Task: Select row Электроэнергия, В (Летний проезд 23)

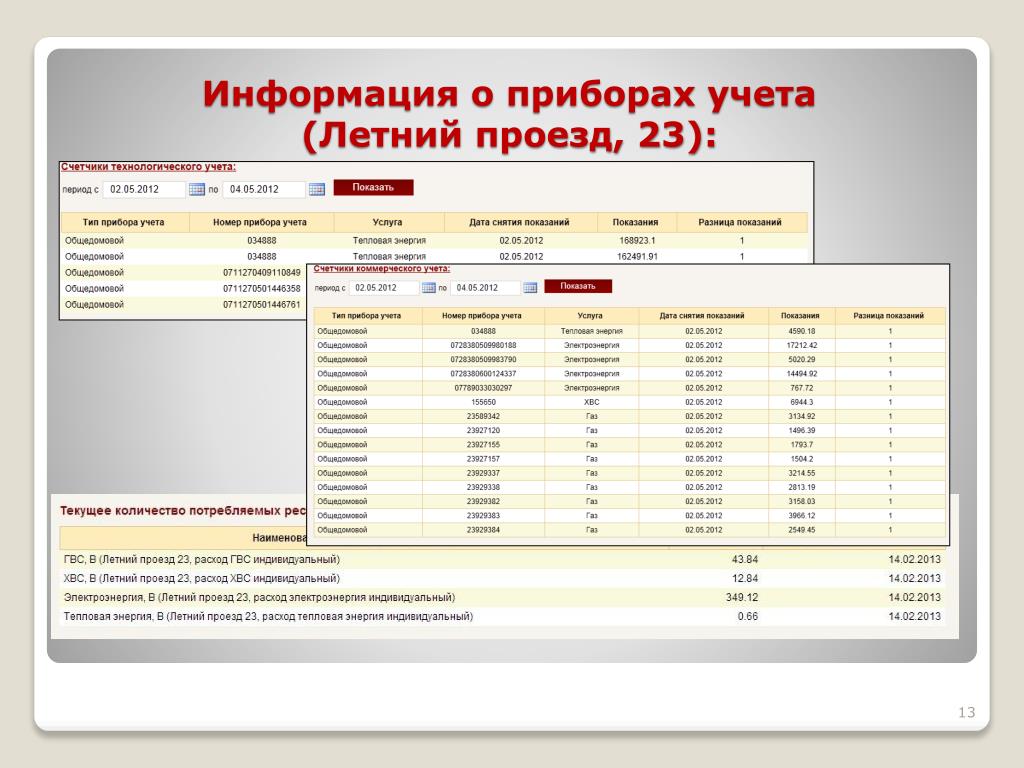Action: pyautogui.click(x=502, y=598)
